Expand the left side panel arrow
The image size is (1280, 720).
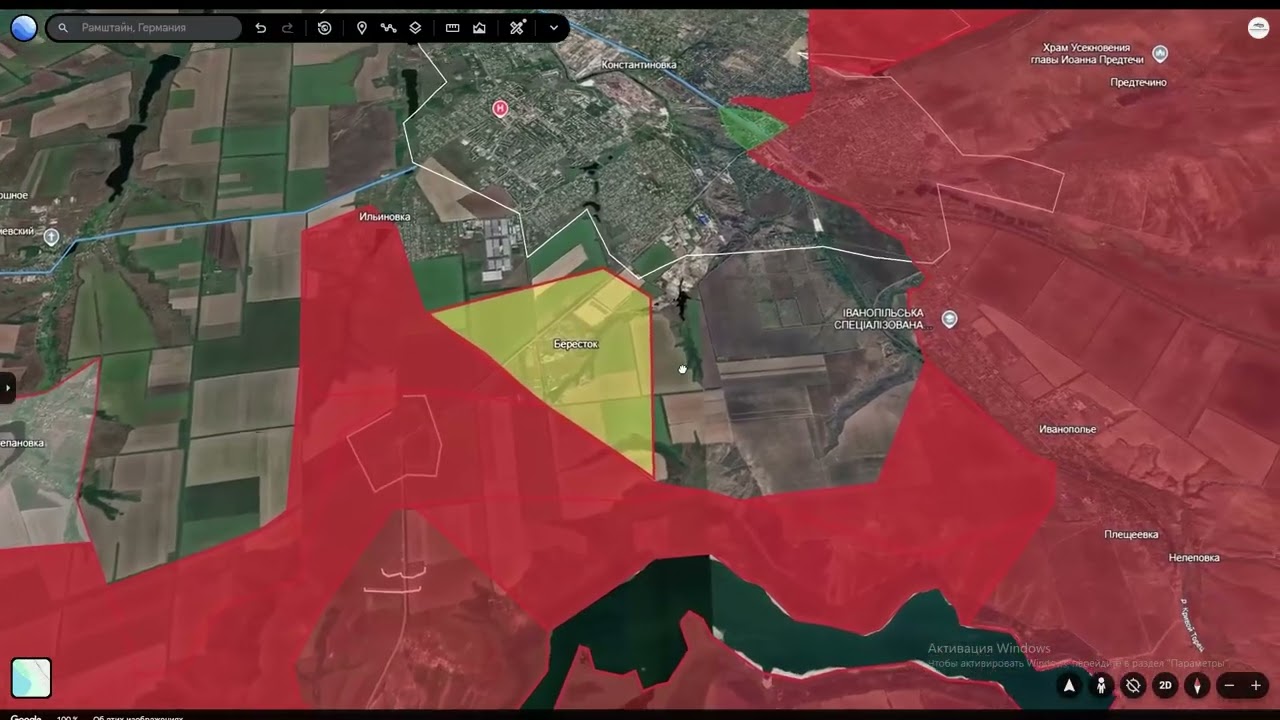(x=6, y=387)
